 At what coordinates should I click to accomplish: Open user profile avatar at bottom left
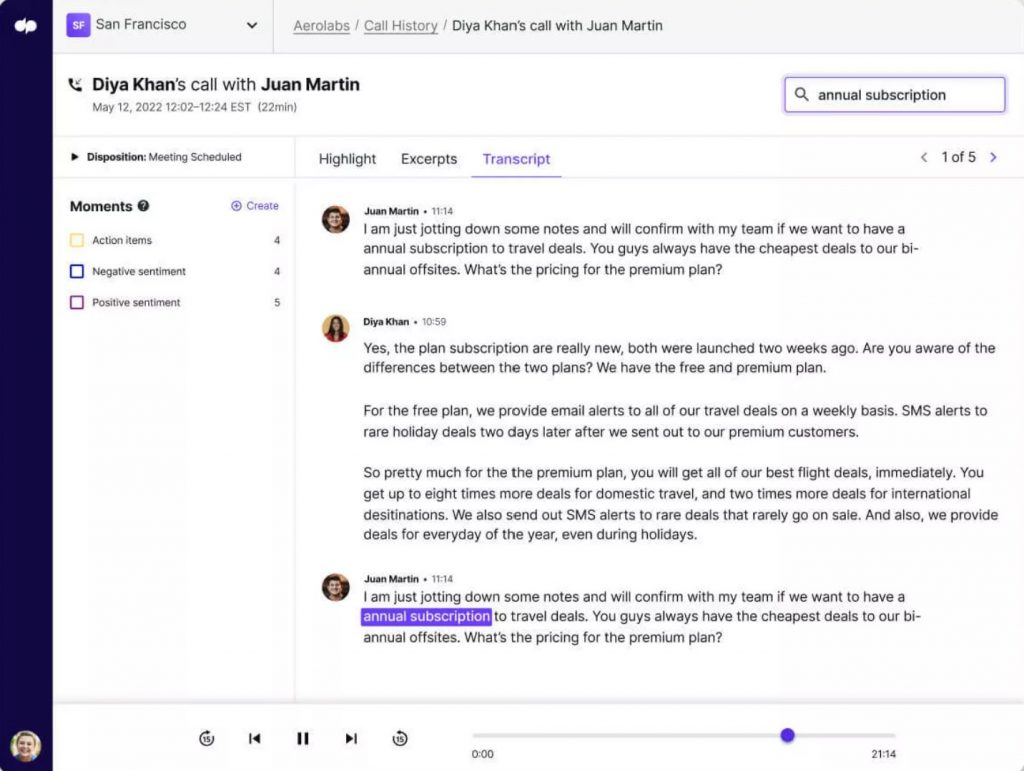[x=26, y=745]
